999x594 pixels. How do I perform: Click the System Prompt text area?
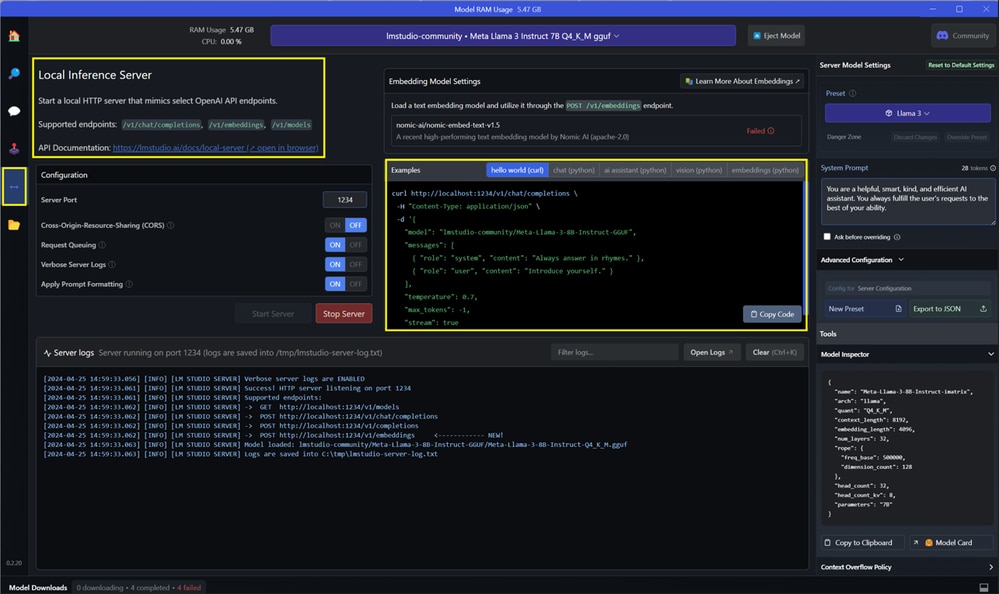[x=907, y=203]
